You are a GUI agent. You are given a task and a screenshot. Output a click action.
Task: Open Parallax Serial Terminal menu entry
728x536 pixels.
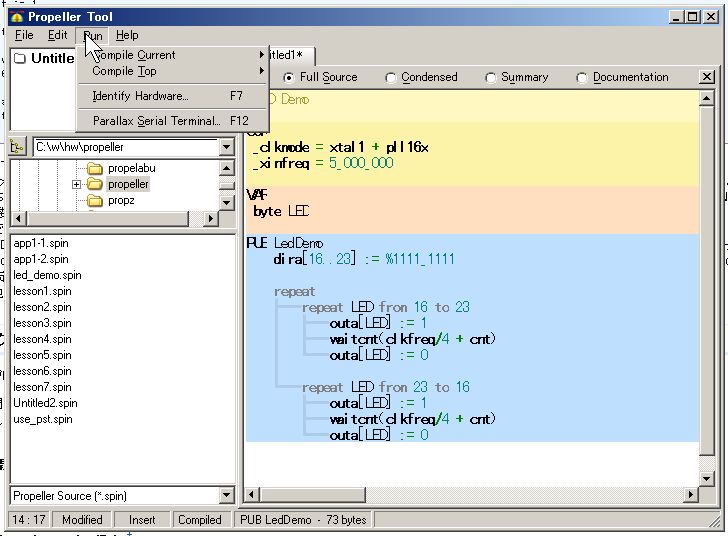tap(155, 121)
